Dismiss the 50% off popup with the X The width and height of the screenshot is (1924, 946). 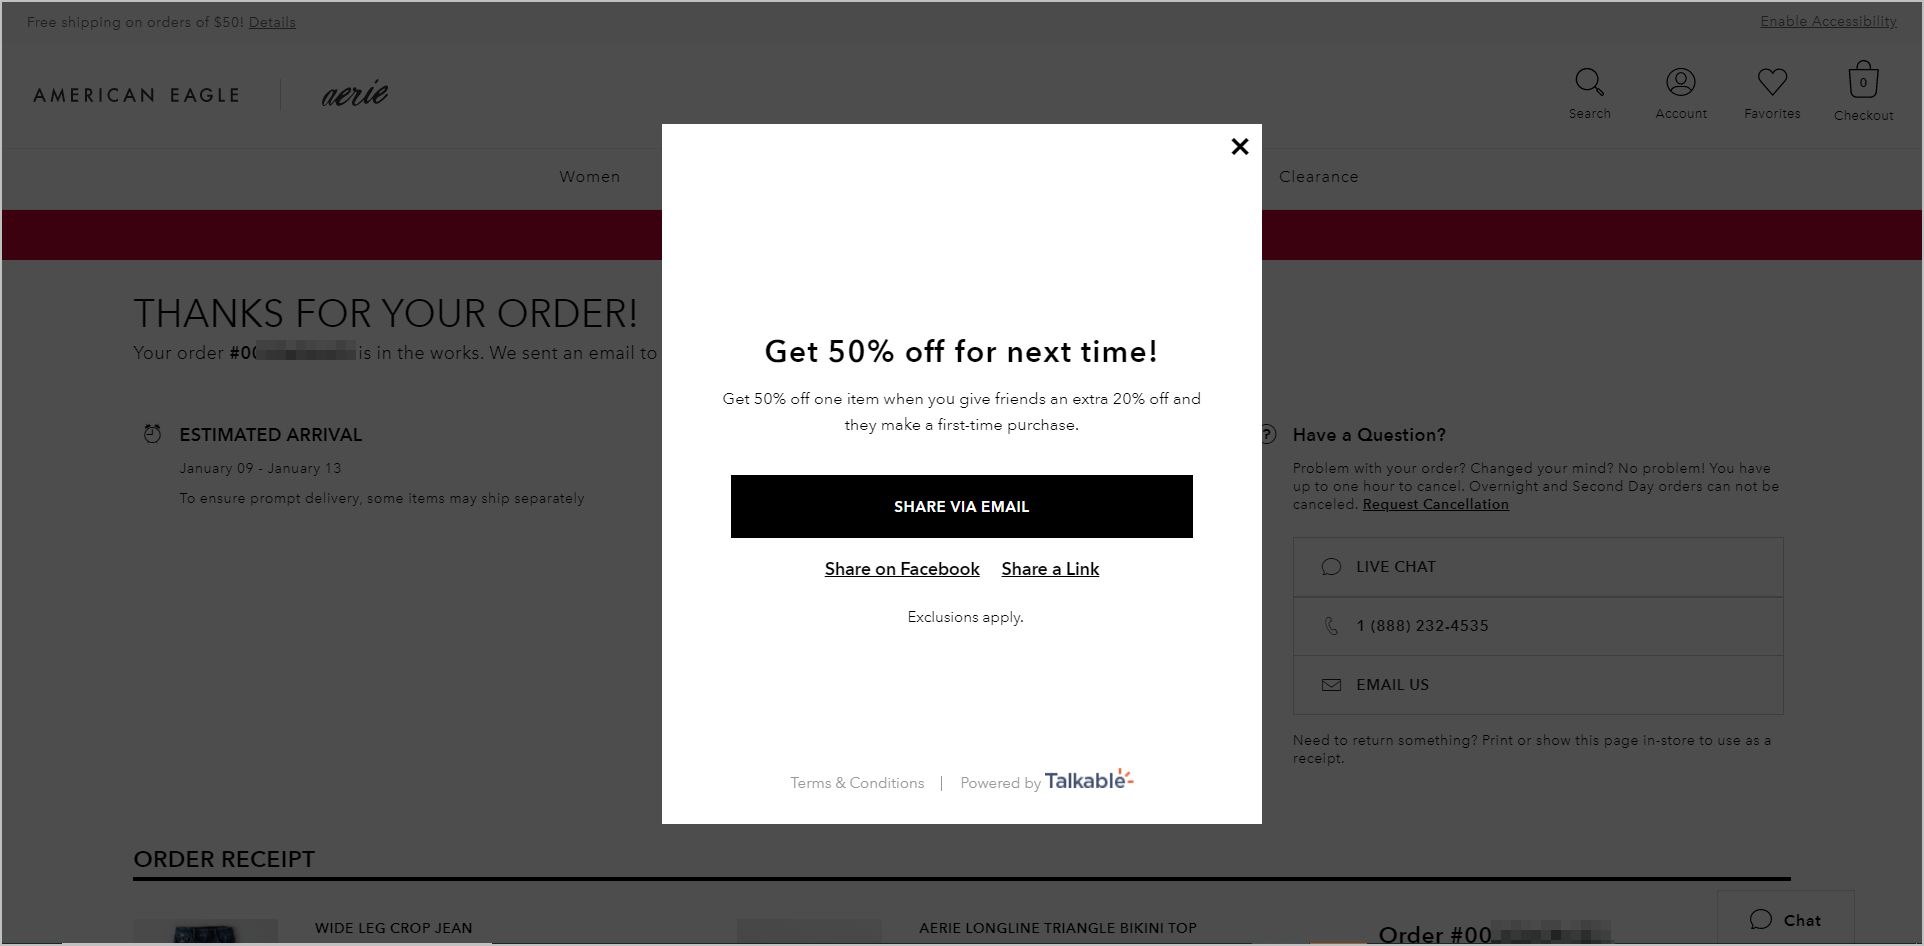1239,146
